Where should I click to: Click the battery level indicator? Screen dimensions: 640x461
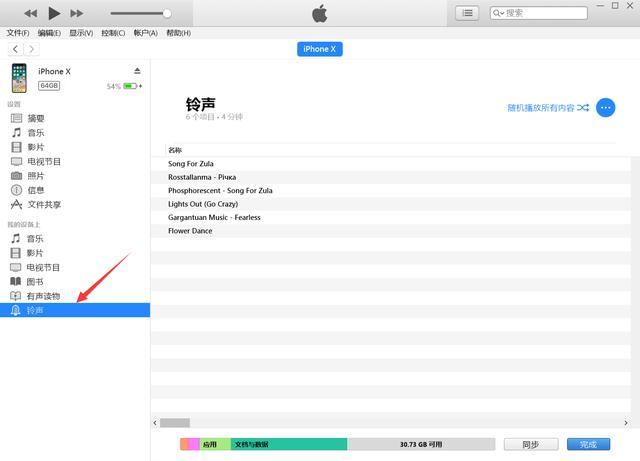tap(130, 86)
